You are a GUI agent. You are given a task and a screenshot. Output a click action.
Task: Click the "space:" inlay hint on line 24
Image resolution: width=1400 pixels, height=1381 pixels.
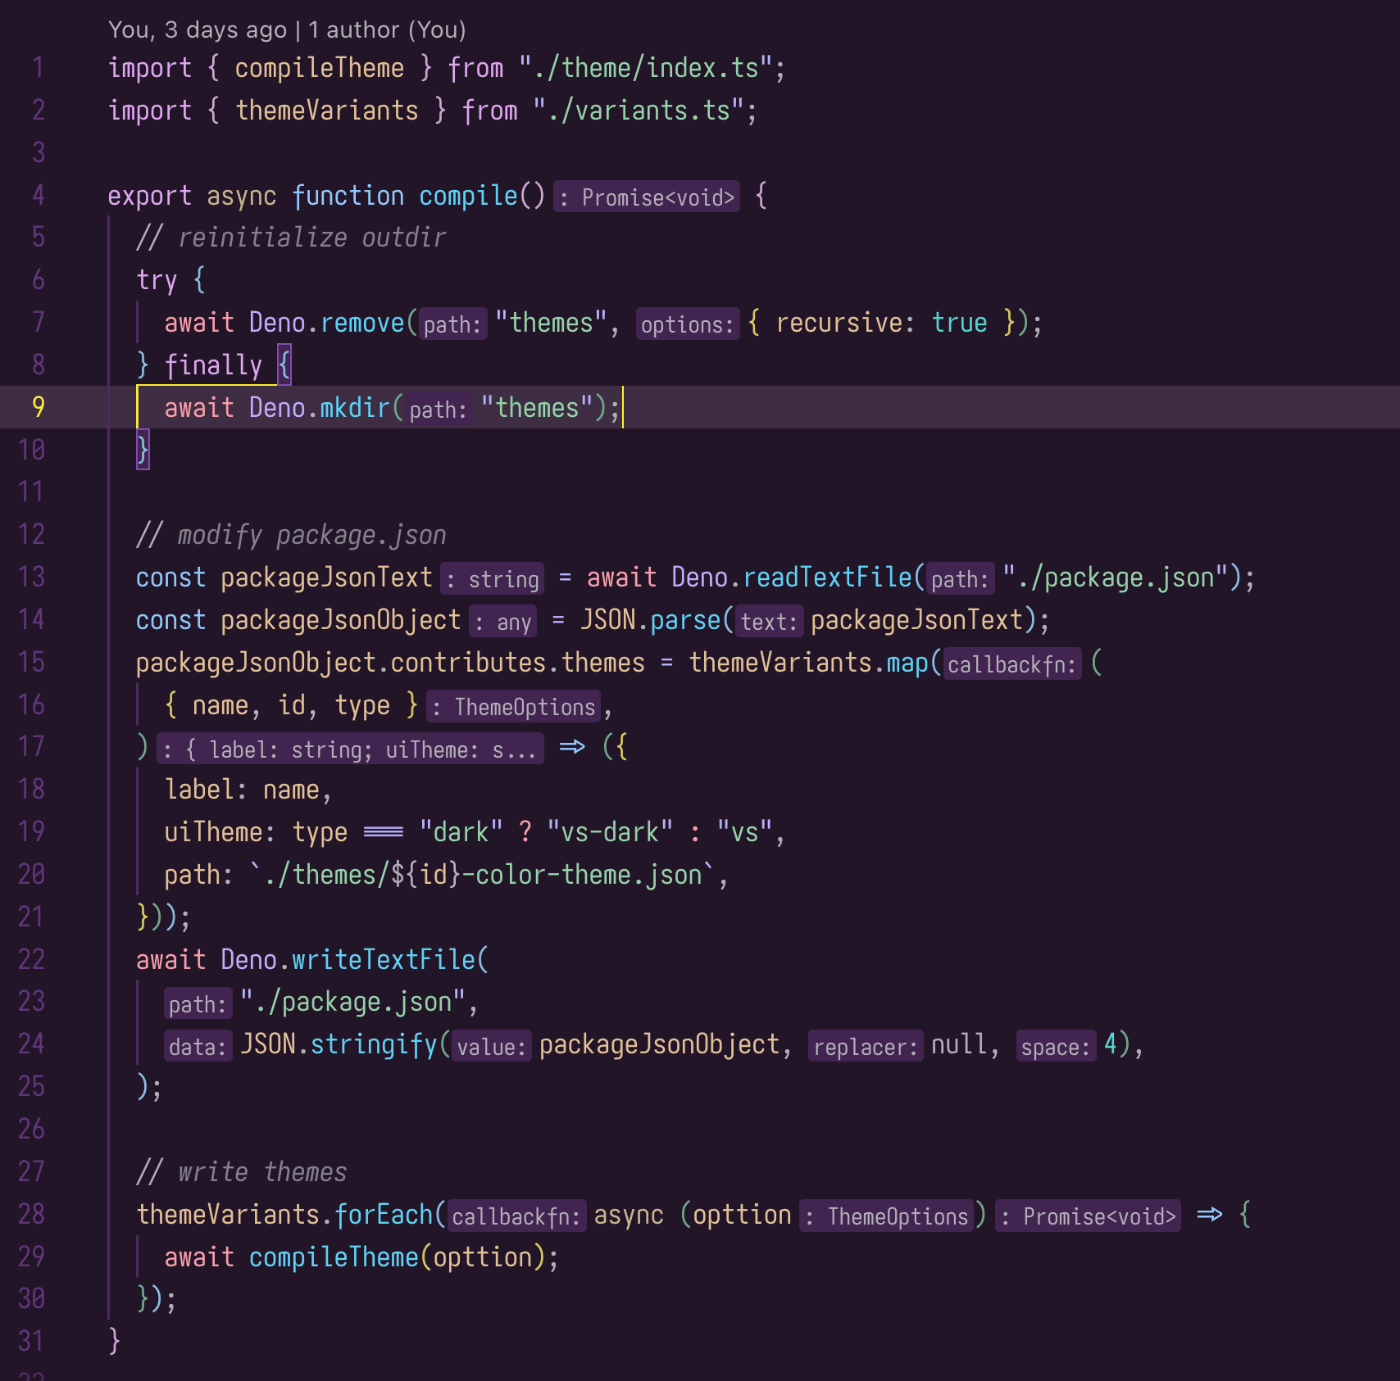pyautogui.click(x=1056, y=1046)
